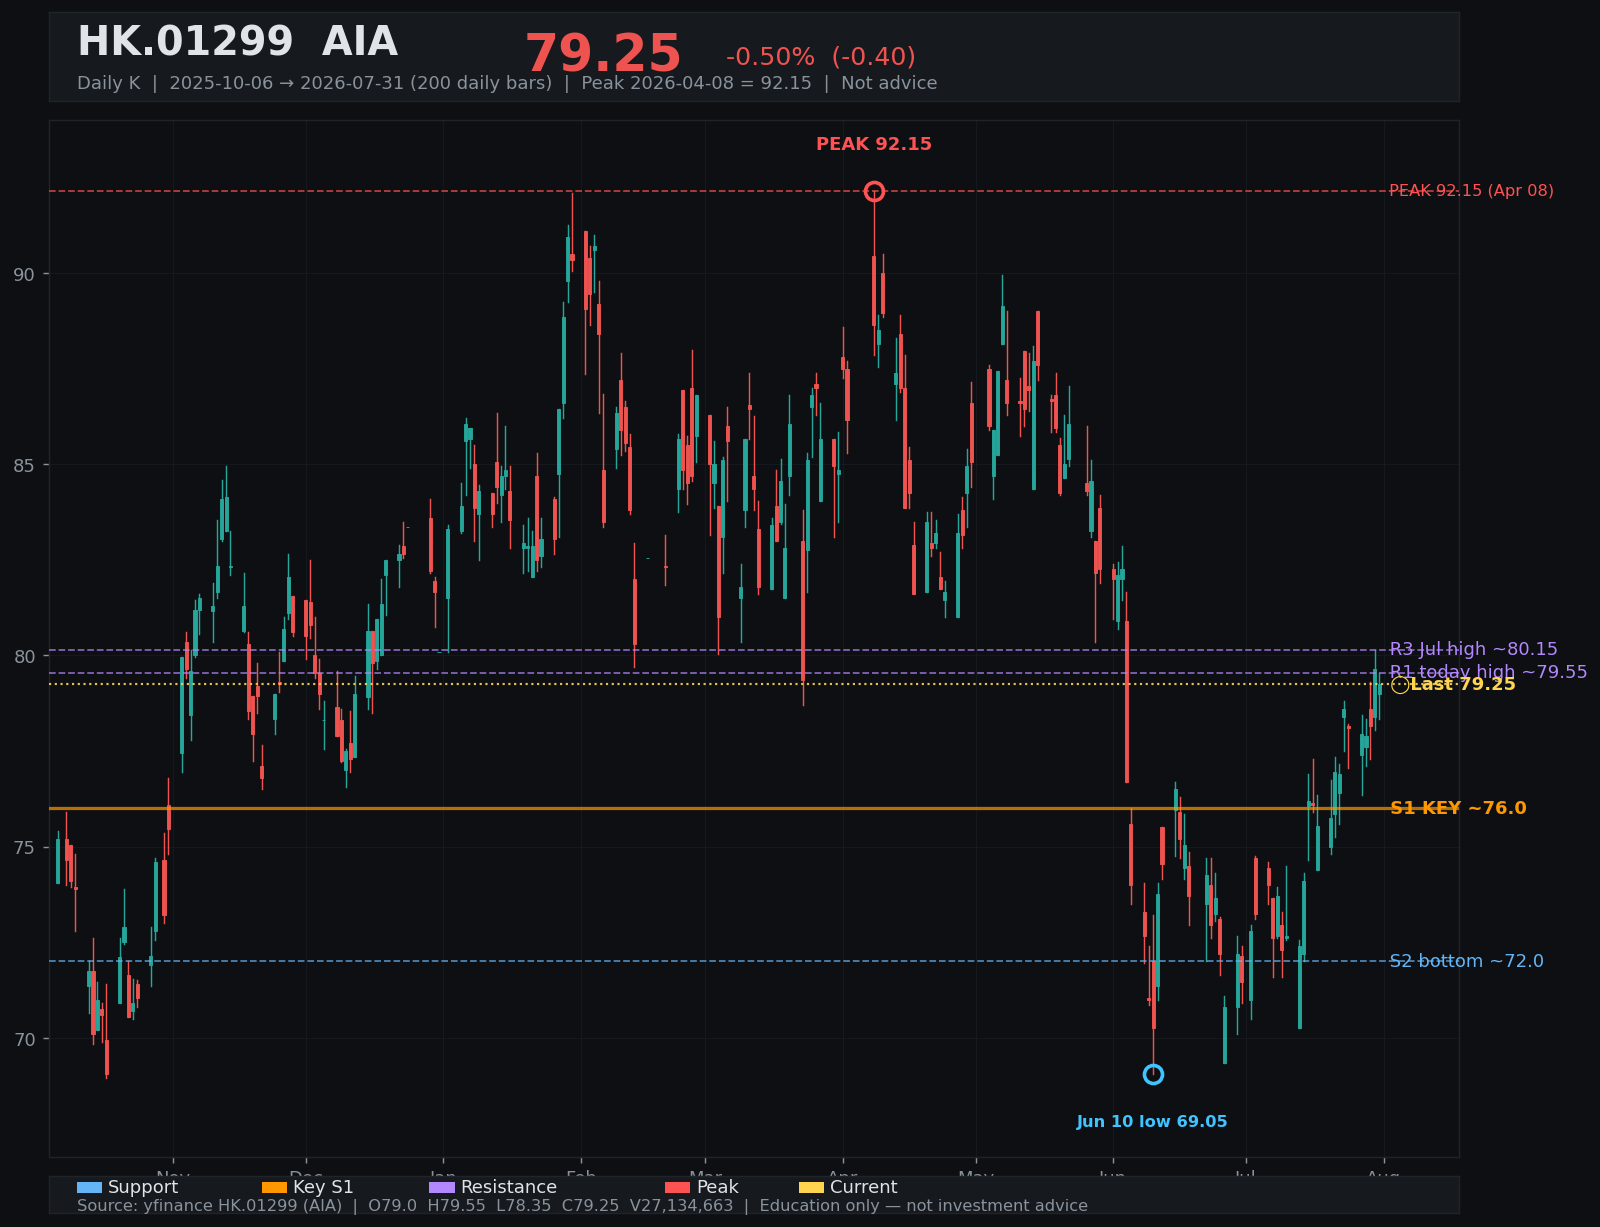The height and width of the screenshot is (1227, 1600).
Task: Click the HK.01299 AIA ticker title
Action: (237, 43)
